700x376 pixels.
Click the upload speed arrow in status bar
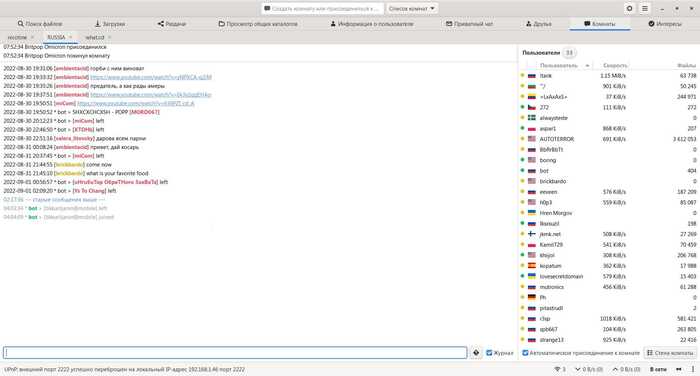[x=615, y=369]
